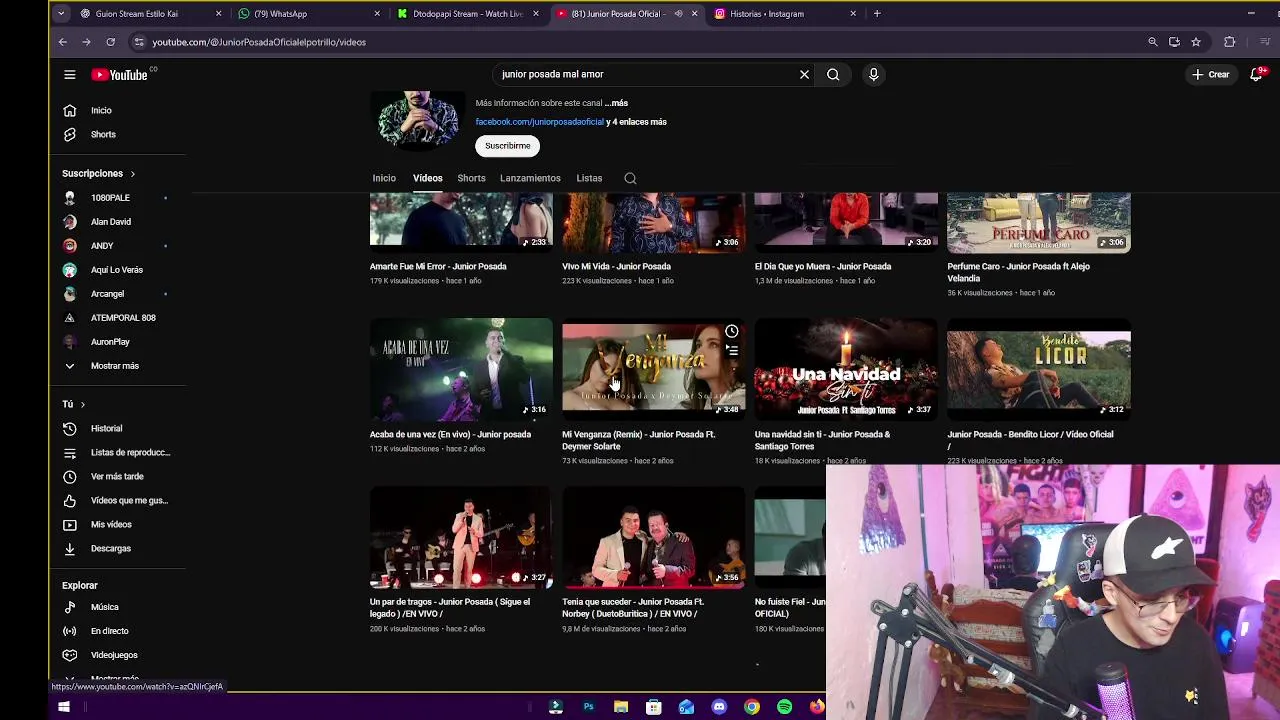The image size is (1280, 720).
Task: Start voice search with the microphone
Action: tap(873, 74)
